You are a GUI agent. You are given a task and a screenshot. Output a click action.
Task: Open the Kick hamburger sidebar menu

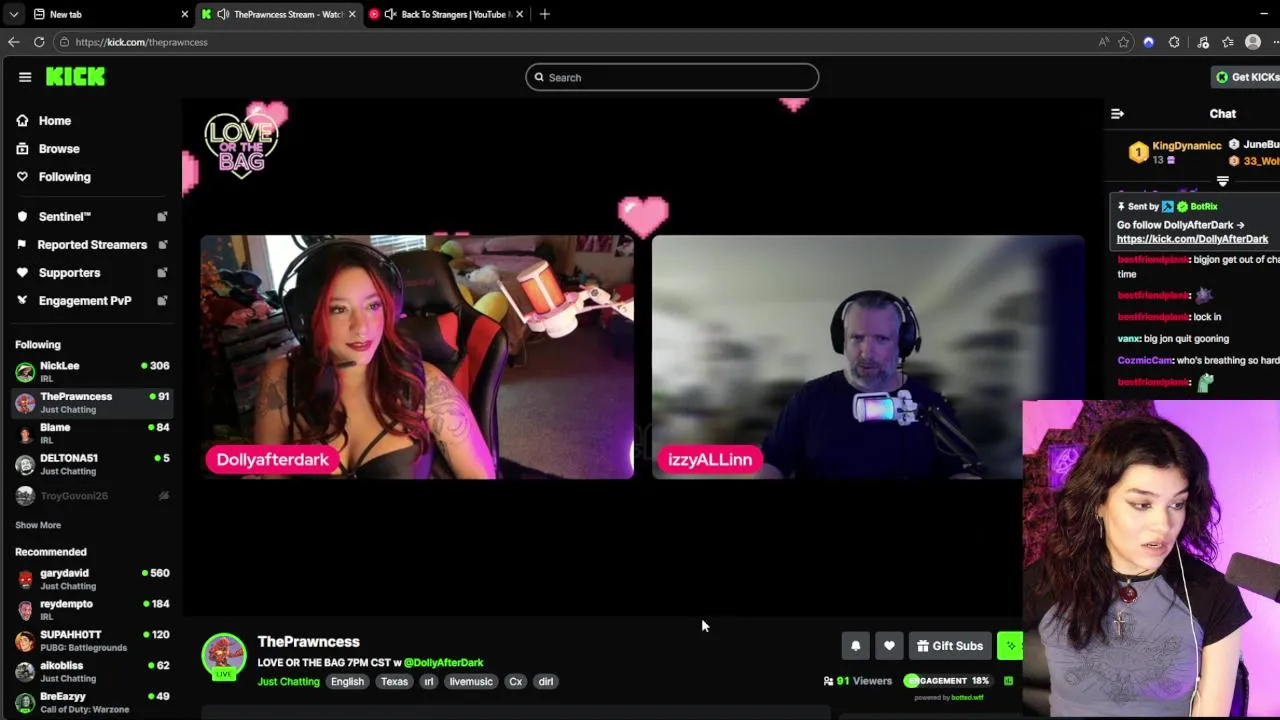[25, 77]
